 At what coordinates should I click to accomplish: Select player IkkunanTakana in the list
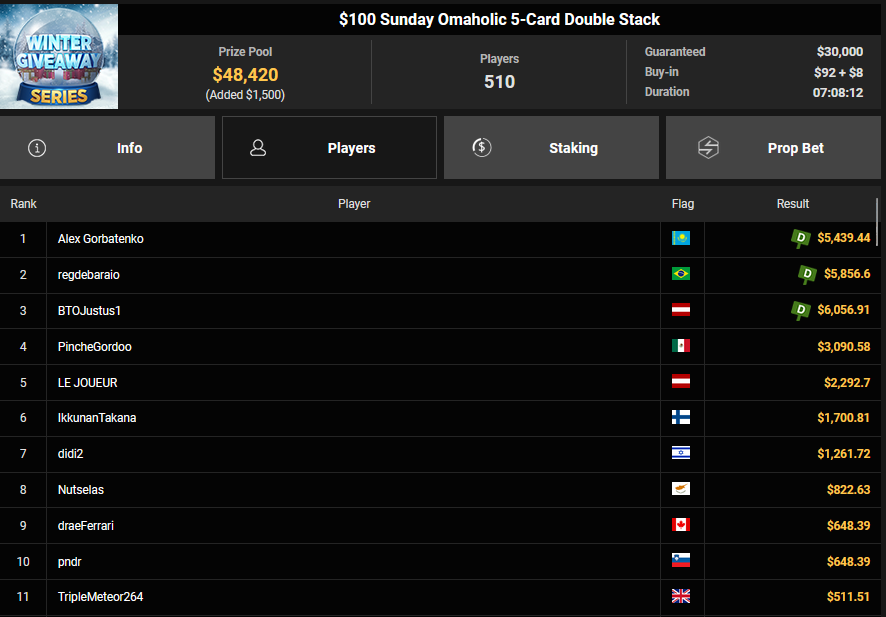(x=97, y=418)
